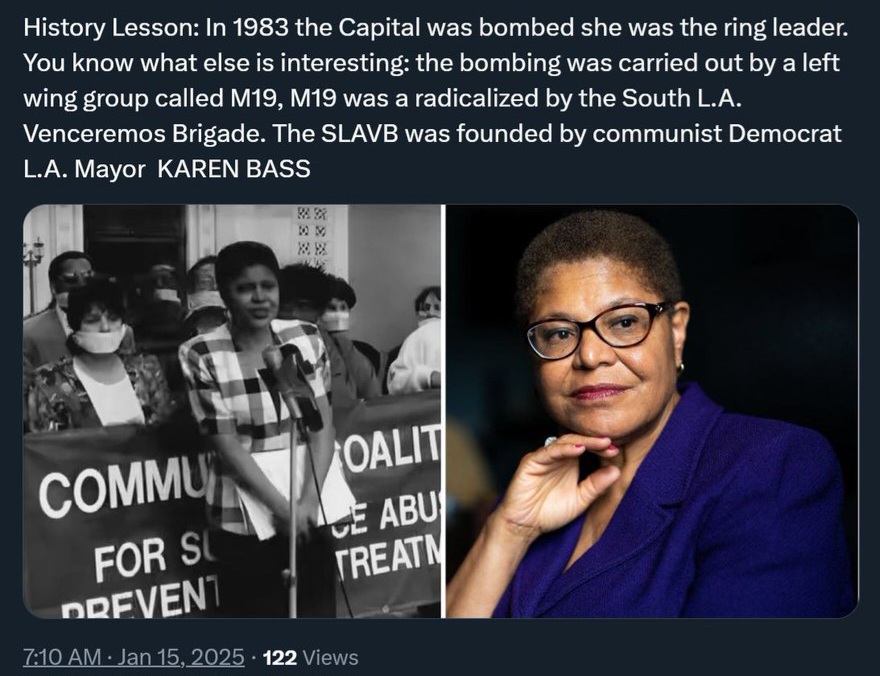Screen dimensions: 880x676
Task: Open the "7:10 AM" timestamp link
Action: 63,657
